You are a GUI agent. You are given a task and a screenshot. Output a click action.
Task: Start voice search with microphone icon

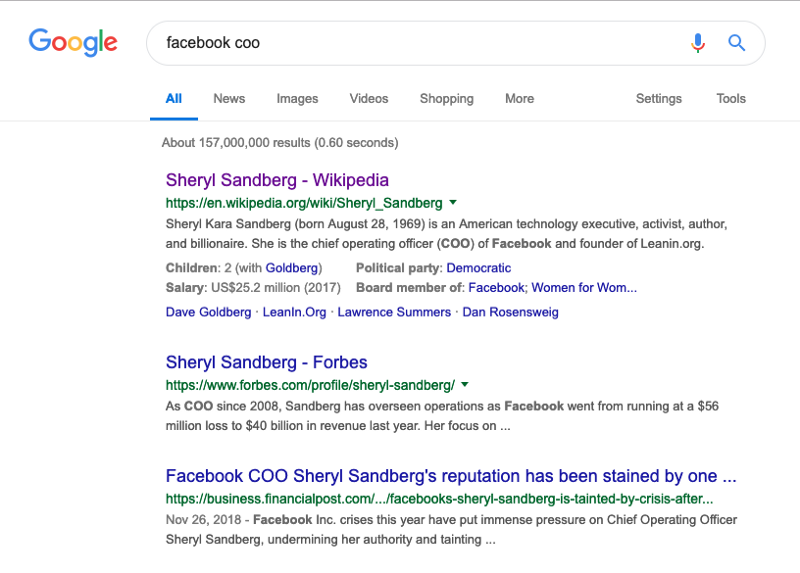pos(698,43)
